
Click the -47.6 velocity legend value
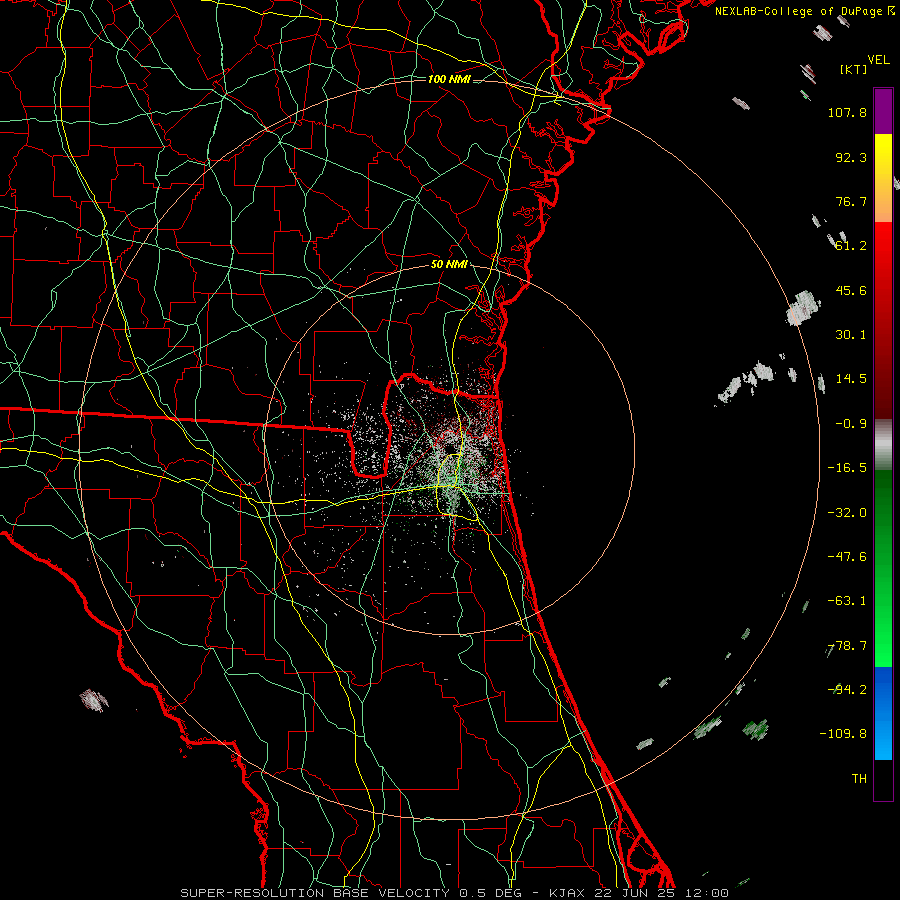click(x=847, y=557)
